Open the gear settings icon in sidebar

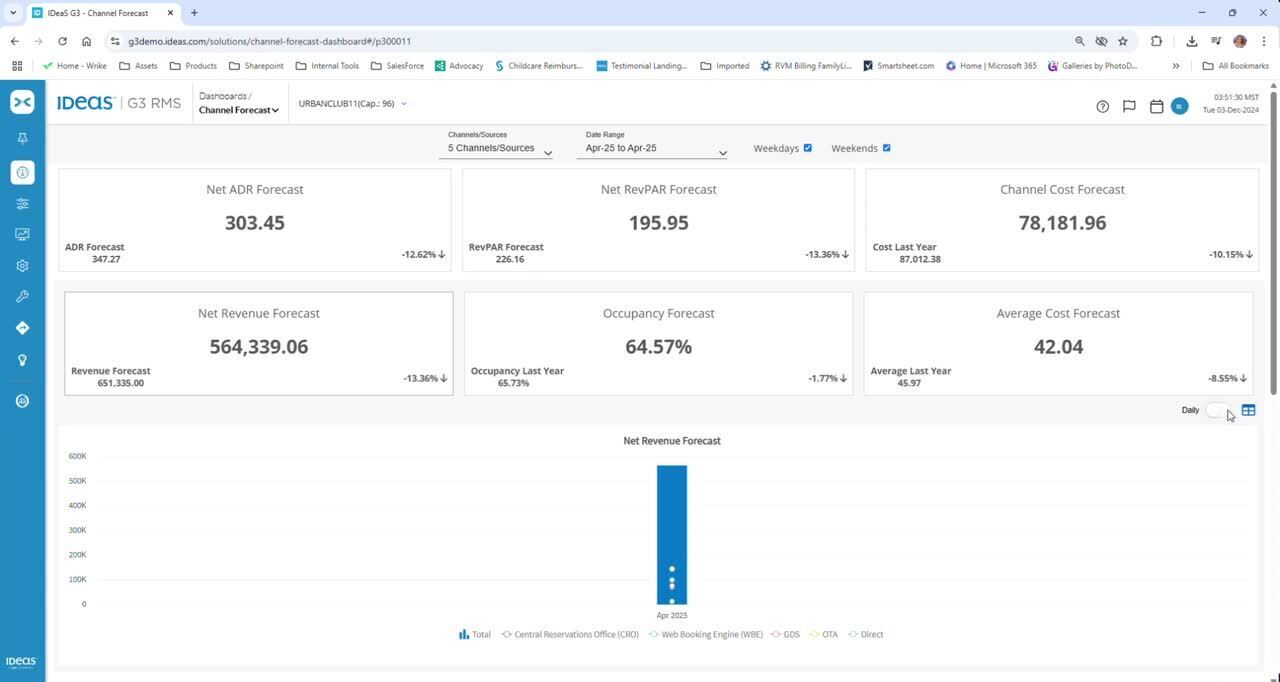(22, 266)
